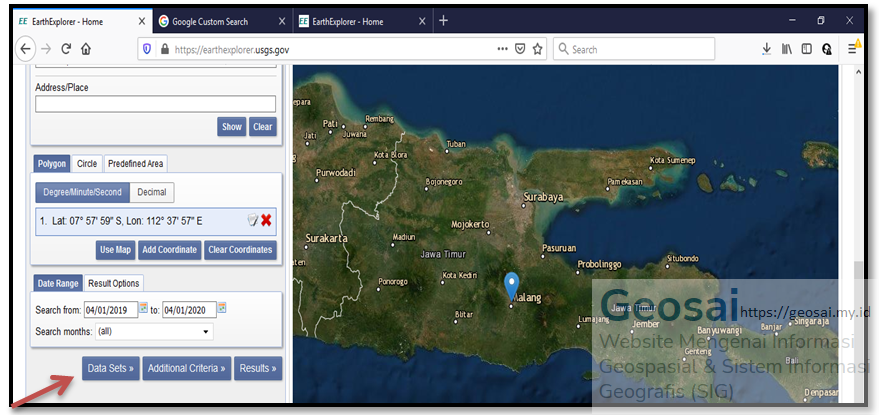The height and width of the screenshot is (415, 879).
Task: Click the padlock site security icon
Action: click(x=164, y=49)
